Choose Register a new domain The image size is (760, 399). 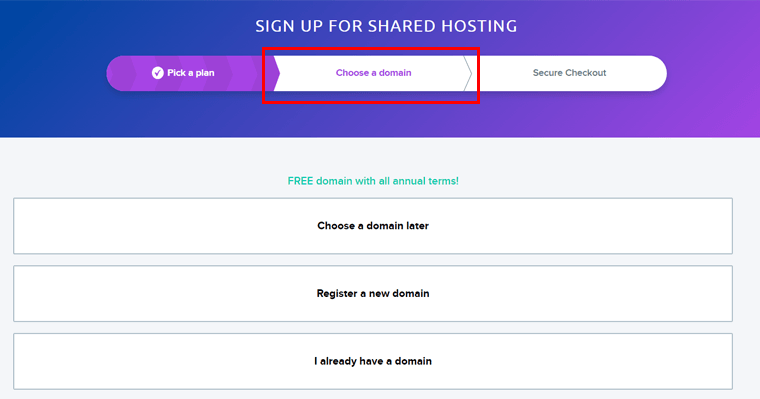point(373,293)
